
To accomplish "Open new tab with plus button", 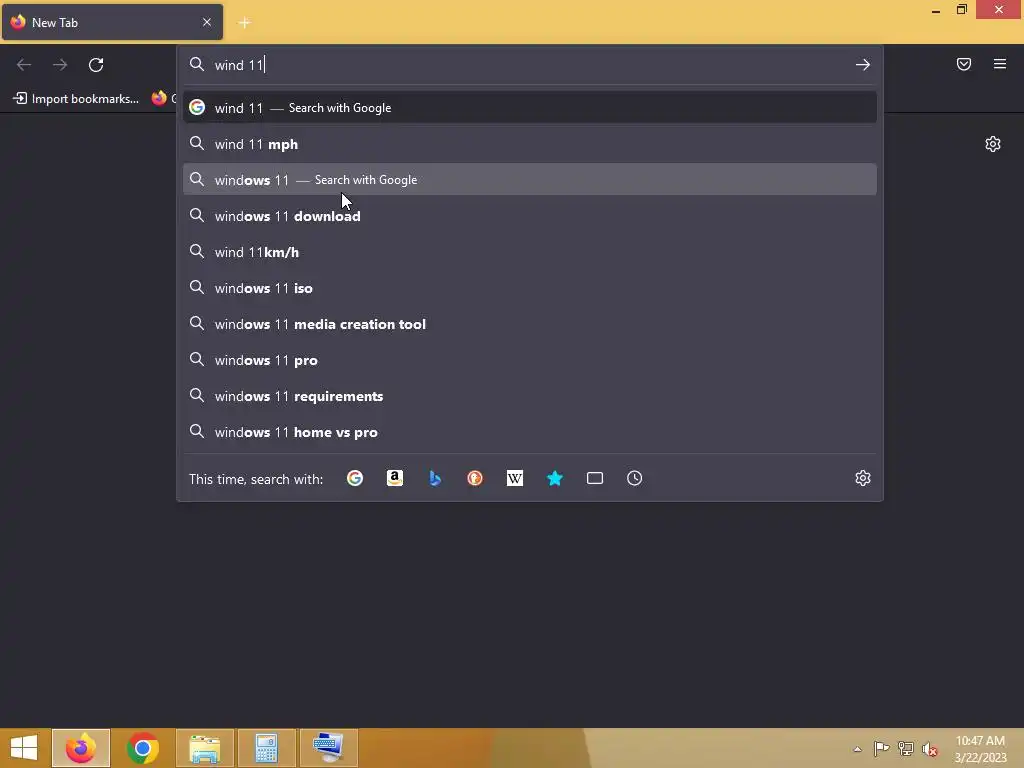I will pos(244,23).
